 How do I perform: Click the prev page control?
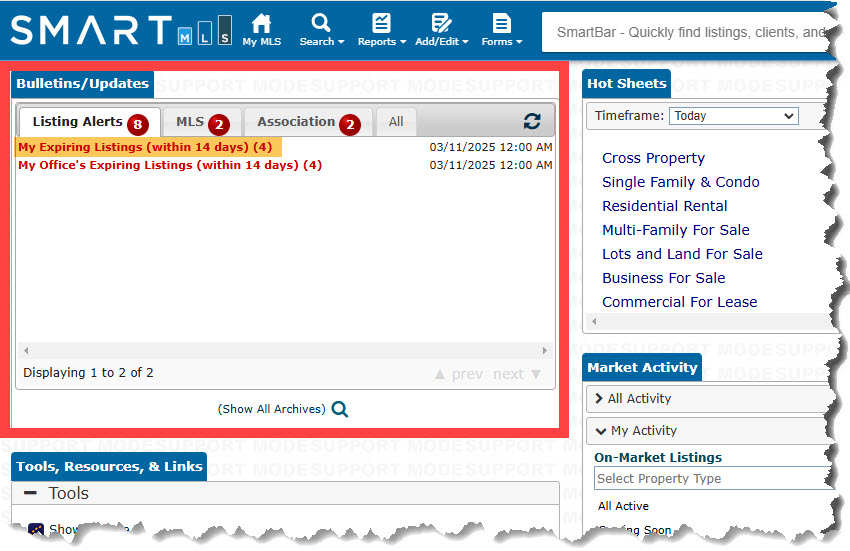pos(459,374)
